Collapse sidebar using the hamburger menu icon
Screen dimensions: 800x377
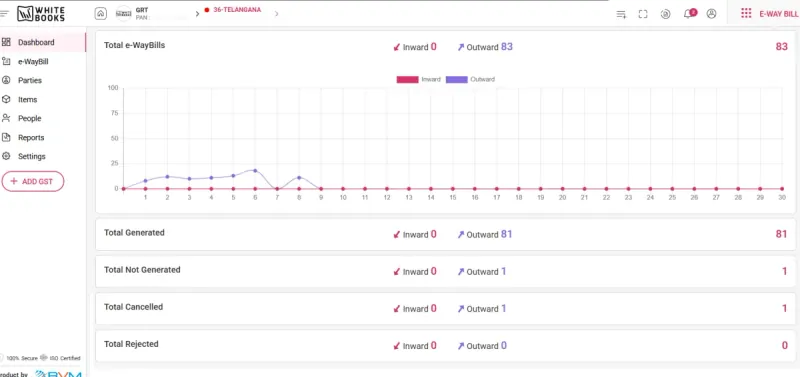coord(5,14)
